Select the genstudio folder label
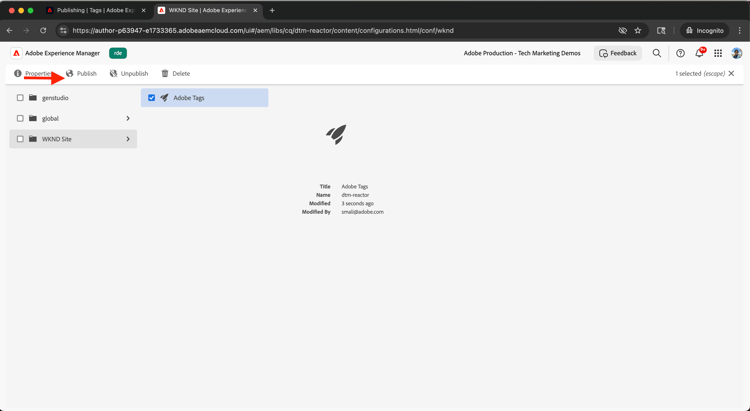The height and width of the screenshot is (411, 750). 55,98
